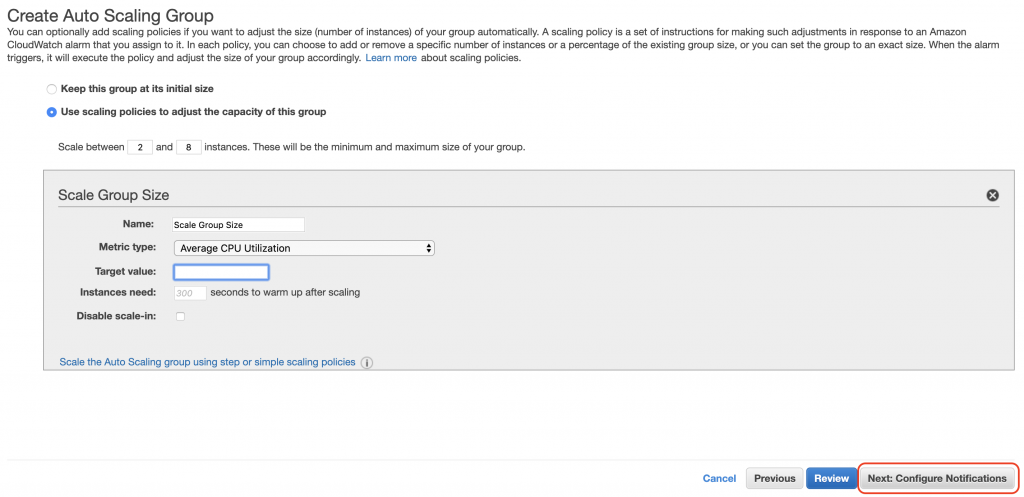Proceed to Next: Configure Notifications
The image size is (1024, 497).
pyautogui.click(x=937, y=479)
